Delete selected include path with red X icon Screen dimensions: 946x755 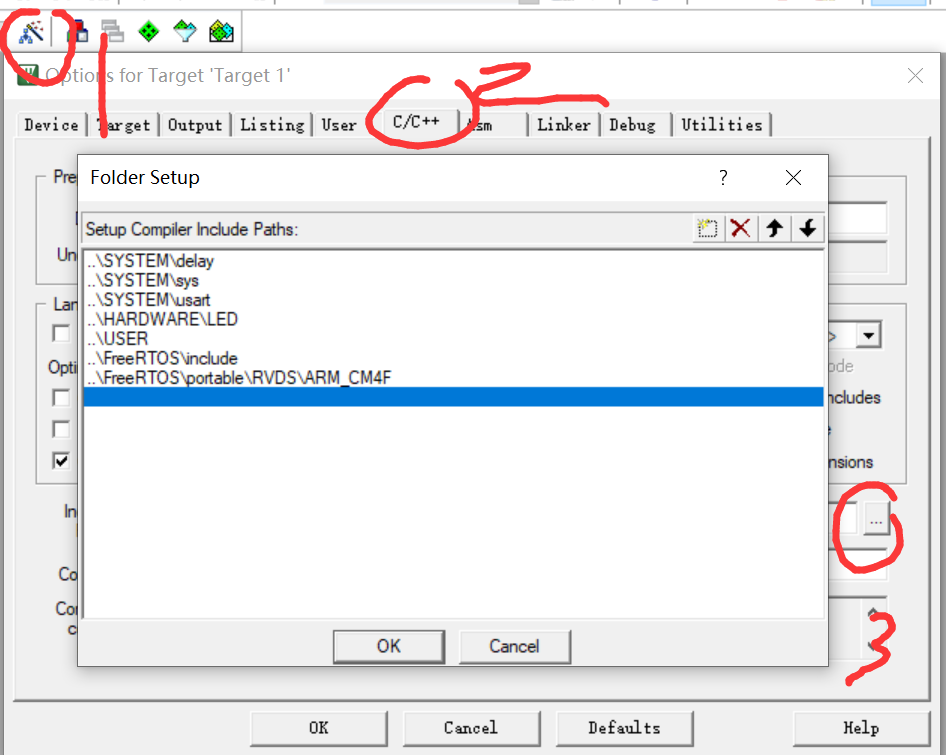740,229
